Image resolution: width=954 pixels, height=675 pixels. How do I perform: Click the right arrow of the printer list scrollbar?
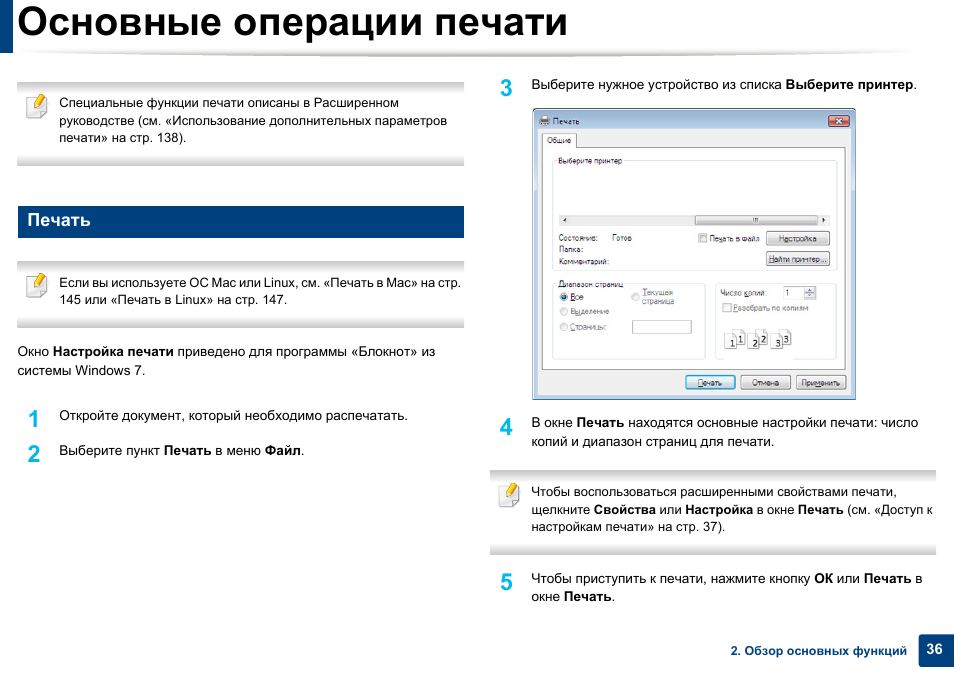(824, 220)
